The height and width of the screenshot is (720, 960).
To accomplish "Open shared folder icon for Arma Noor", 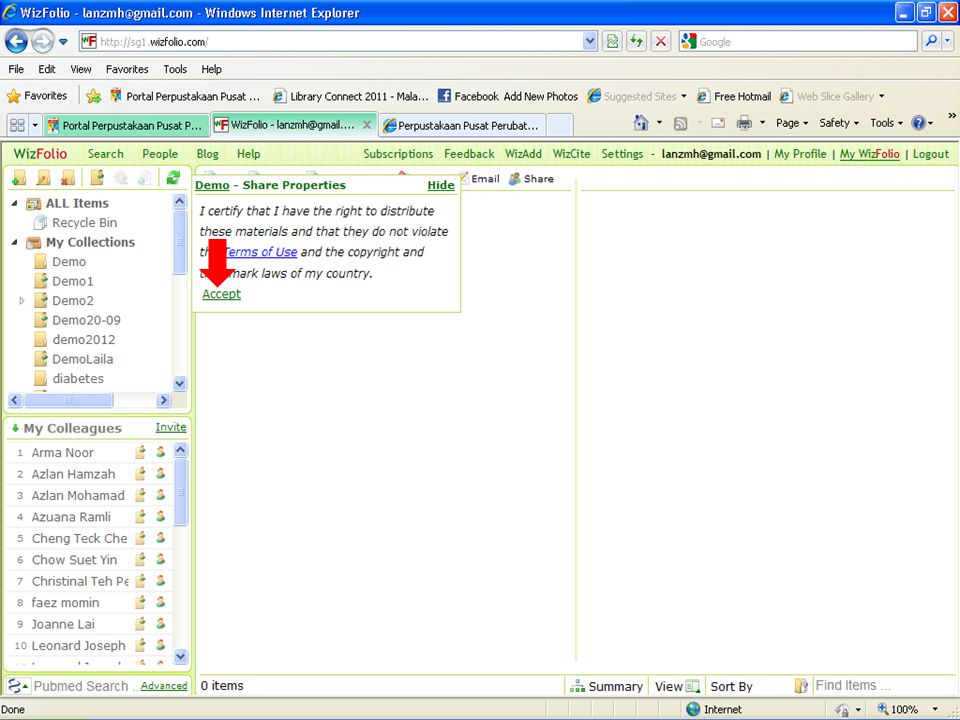I will pos(140,452).
